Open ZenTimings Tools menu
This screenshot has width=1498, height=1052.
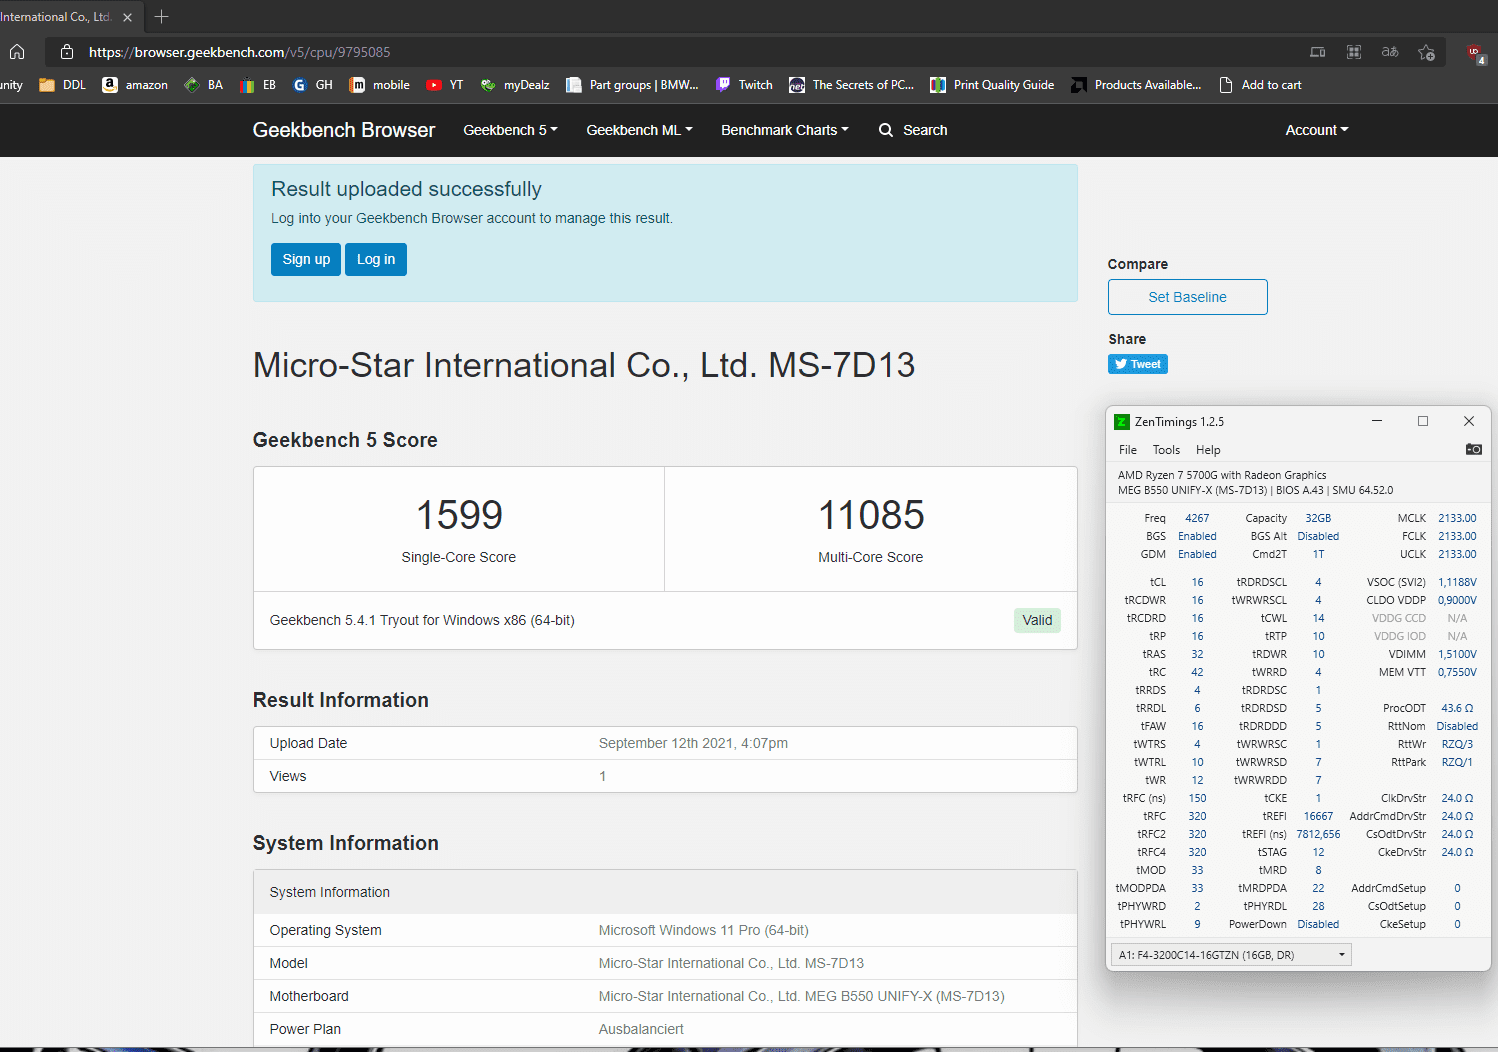pos(1166,450)
